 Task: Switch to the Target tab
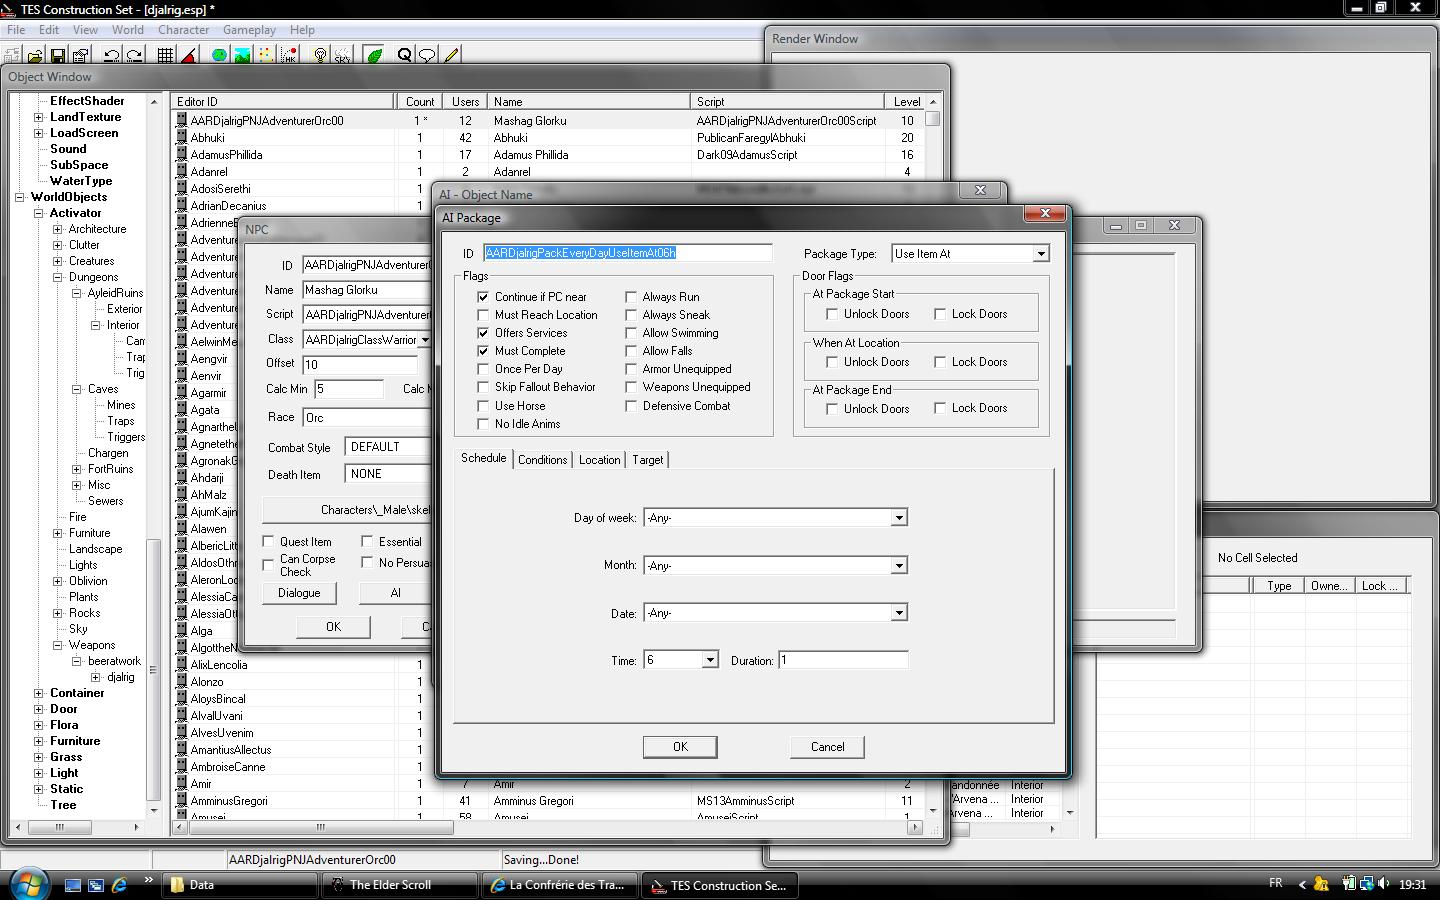click(647, 460)
